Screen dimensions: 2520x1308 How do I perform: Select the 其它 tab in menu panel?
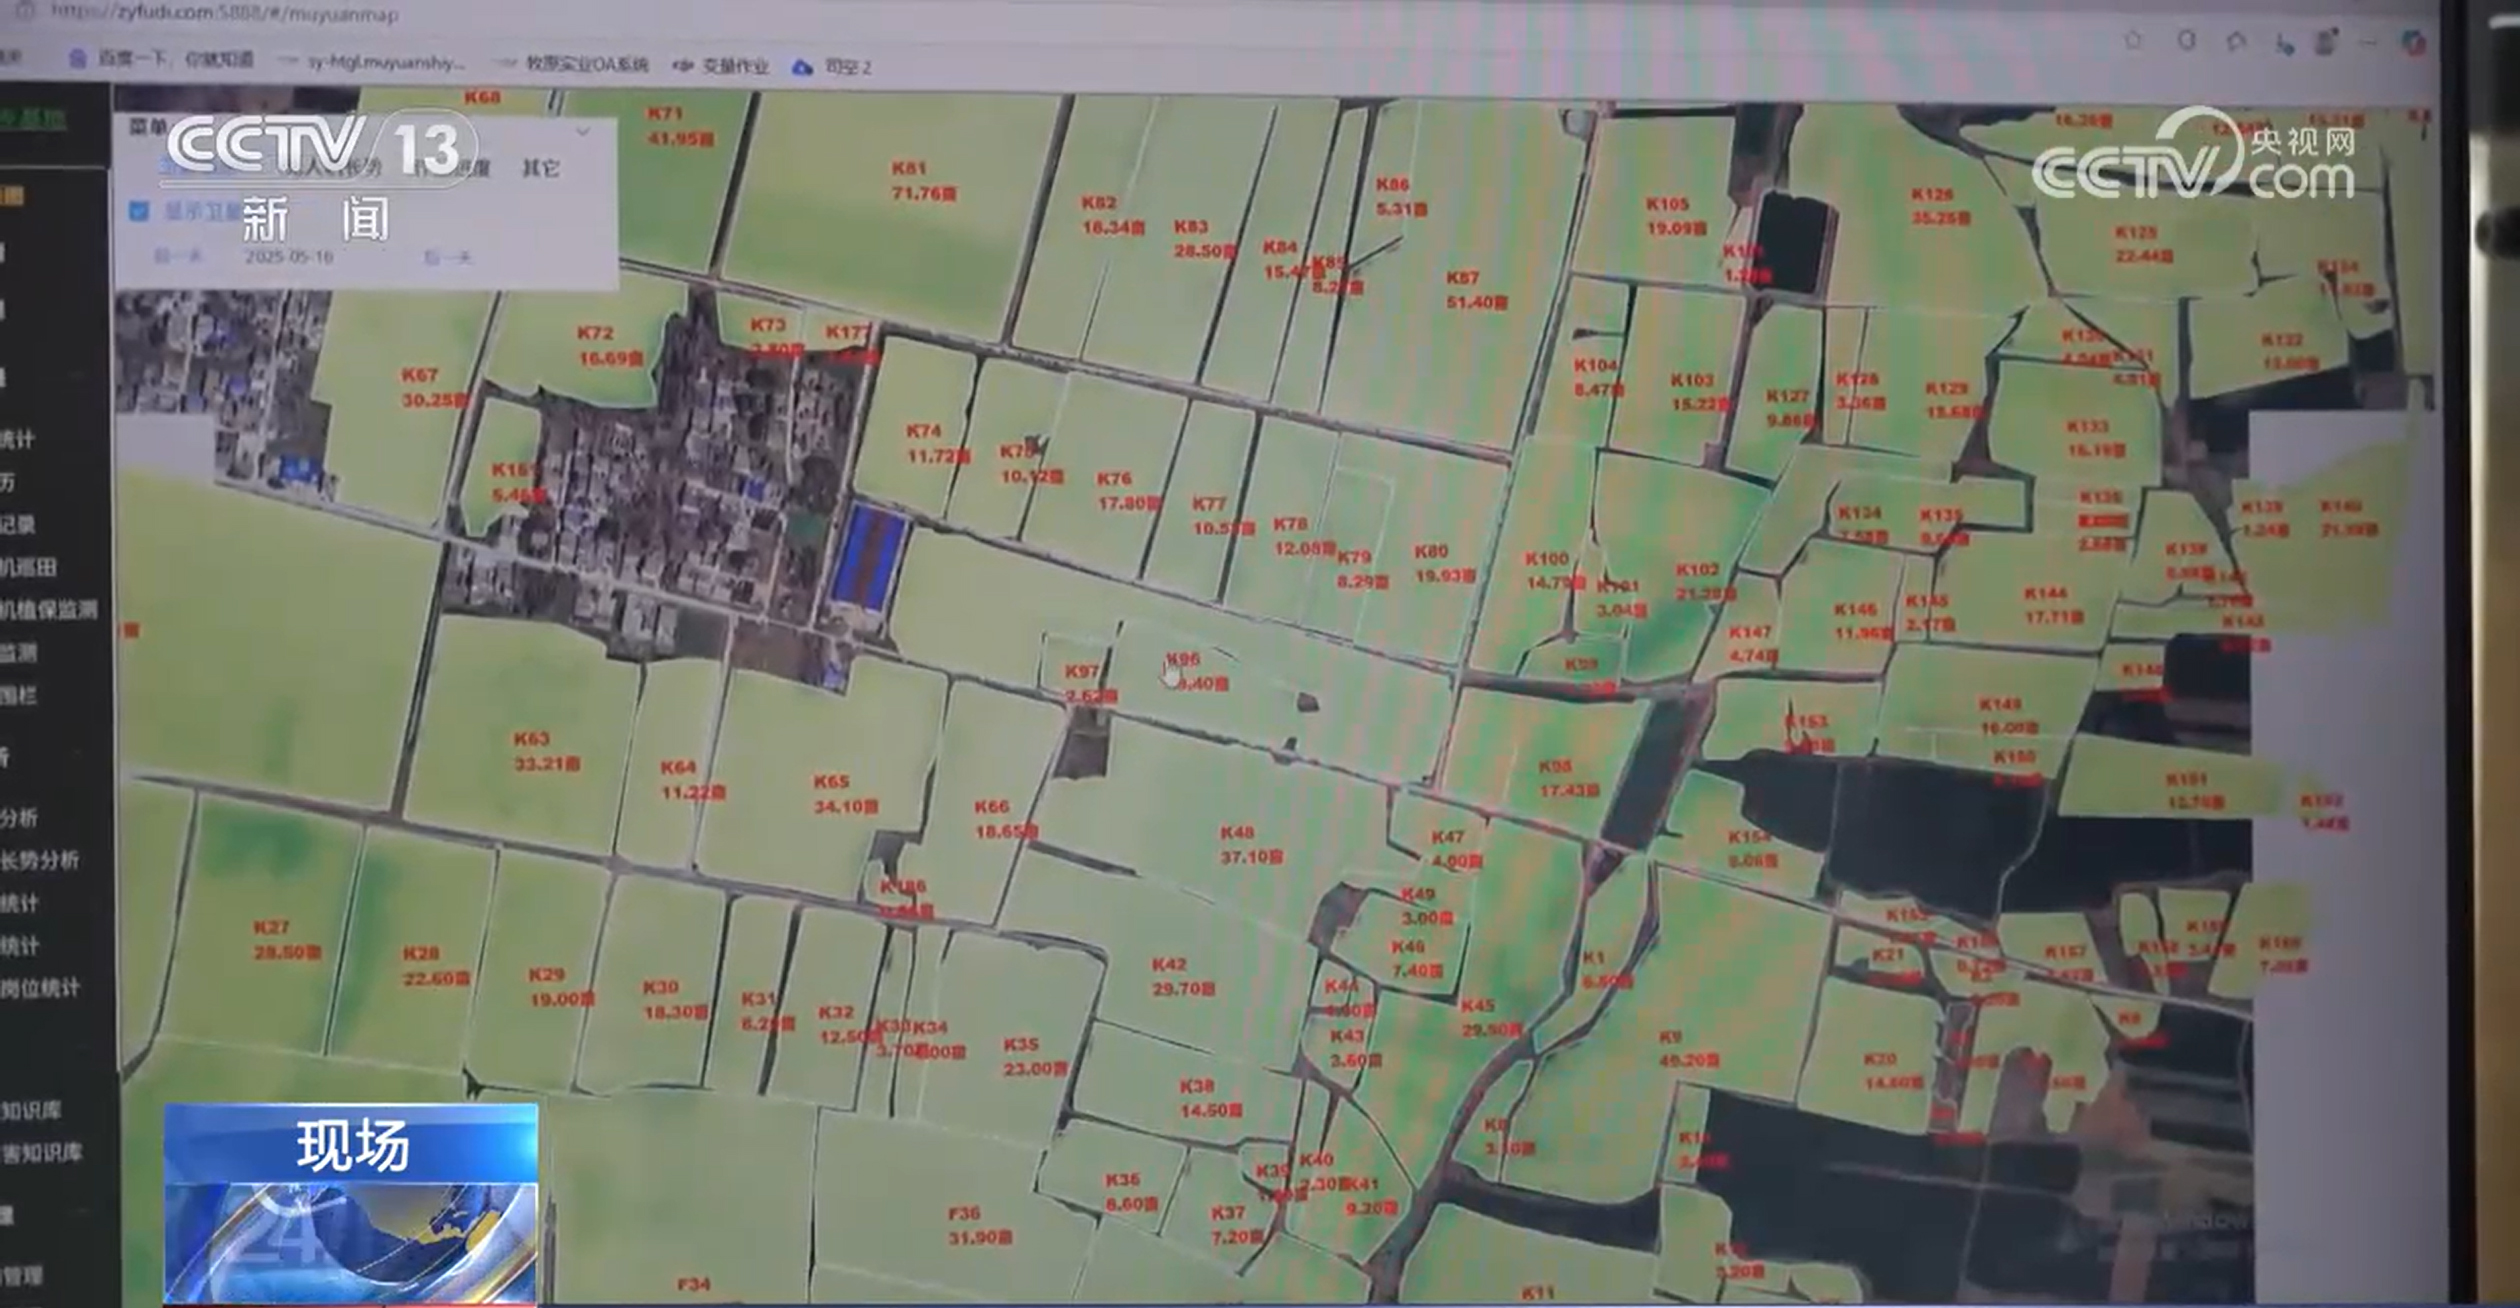pyautogui.click(x=540, y=168)
